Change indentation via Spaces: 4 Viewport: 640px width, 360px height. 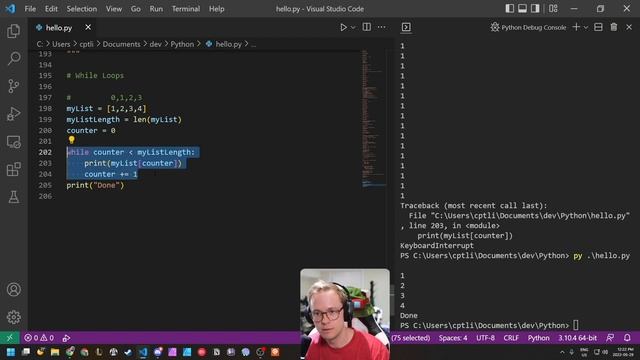tap(453, 338)
